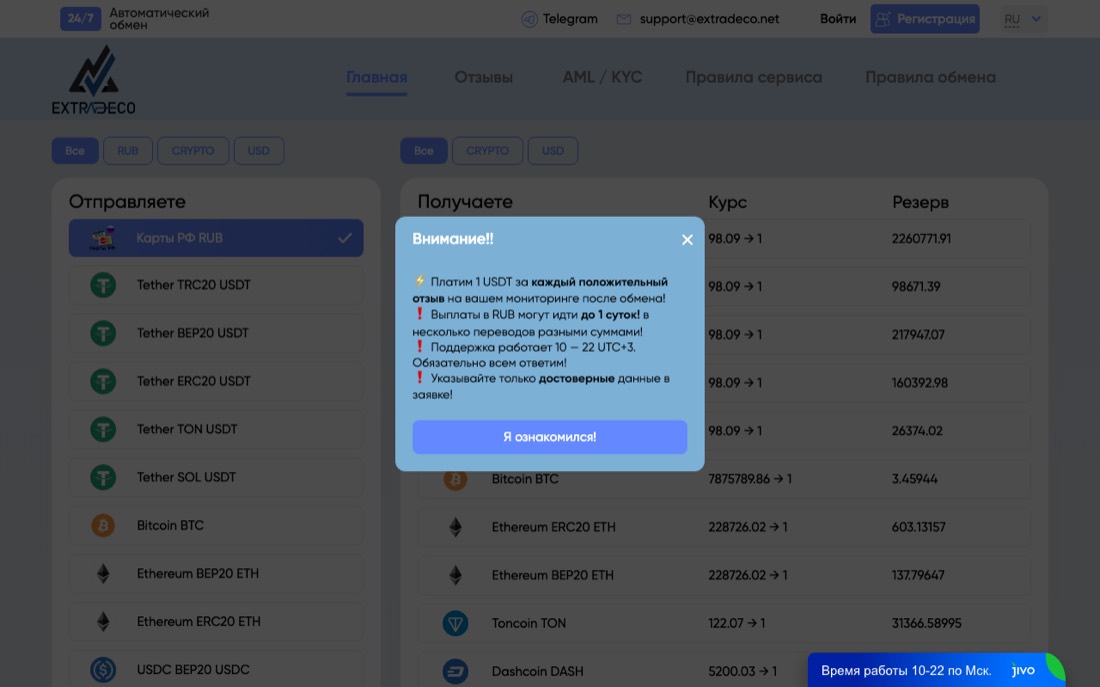
Task: Select the CRYPTO filter in send section
Action: (193, 151)
